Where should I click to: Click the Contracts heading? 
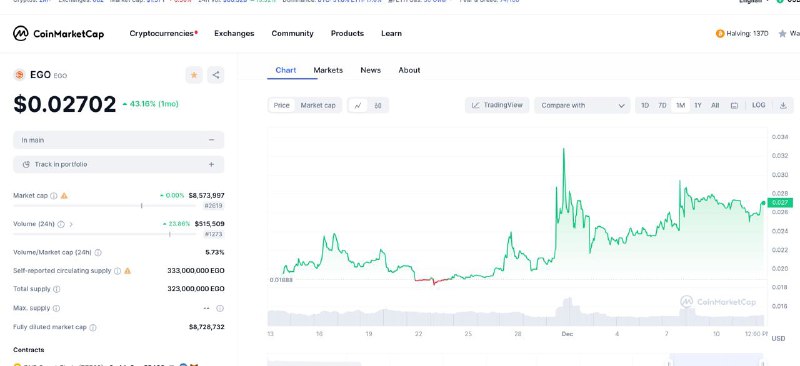tap(29, 350)
